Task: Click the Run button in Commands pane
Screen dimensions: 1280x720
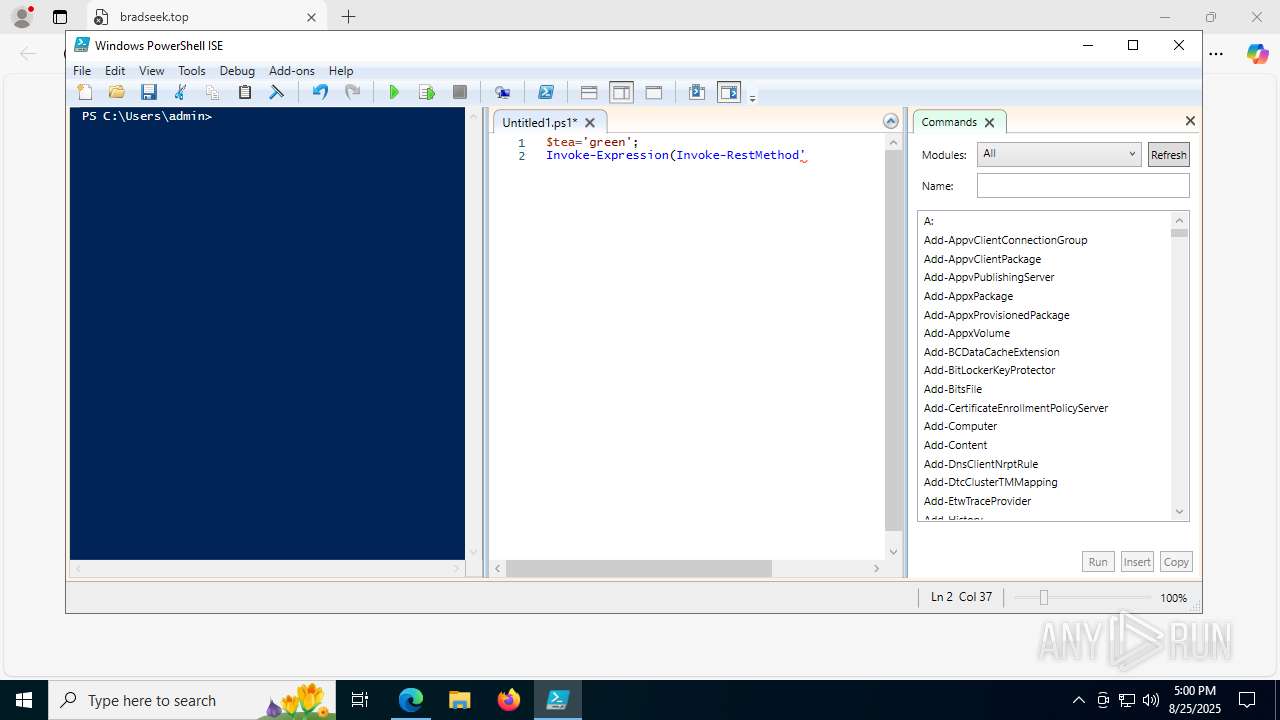Action: pyautogui.click(x=1098, y=562)
